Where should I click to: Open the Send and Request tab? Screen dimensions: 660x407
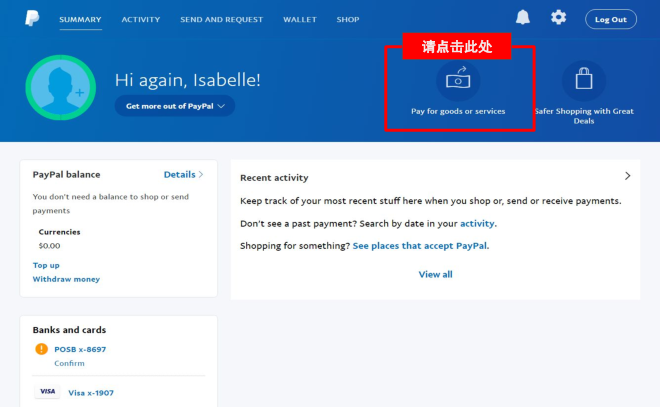[x=221, y=19]
